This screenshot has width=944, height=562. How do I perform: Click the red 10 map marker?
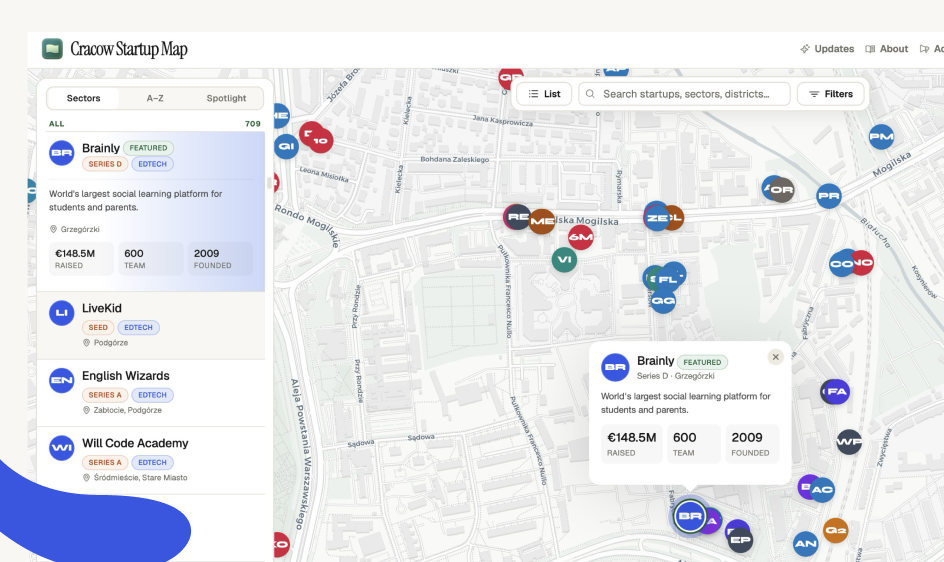321,141
